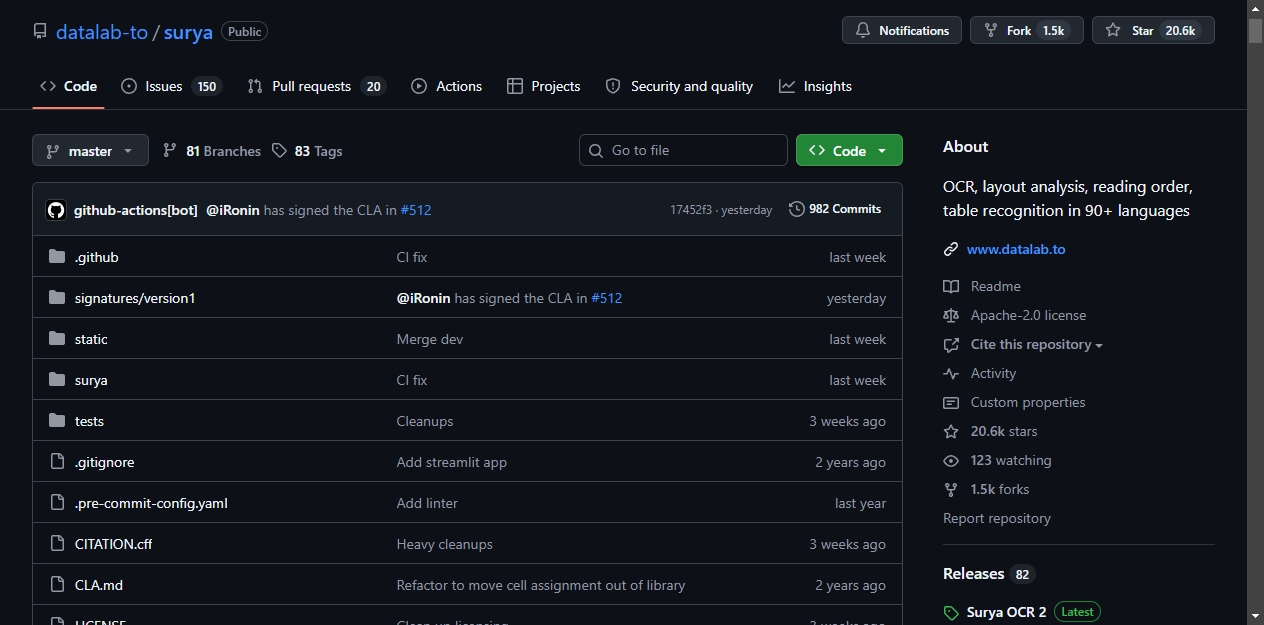Open the surya source folder
1264x625 pixels.
point(91,380)
